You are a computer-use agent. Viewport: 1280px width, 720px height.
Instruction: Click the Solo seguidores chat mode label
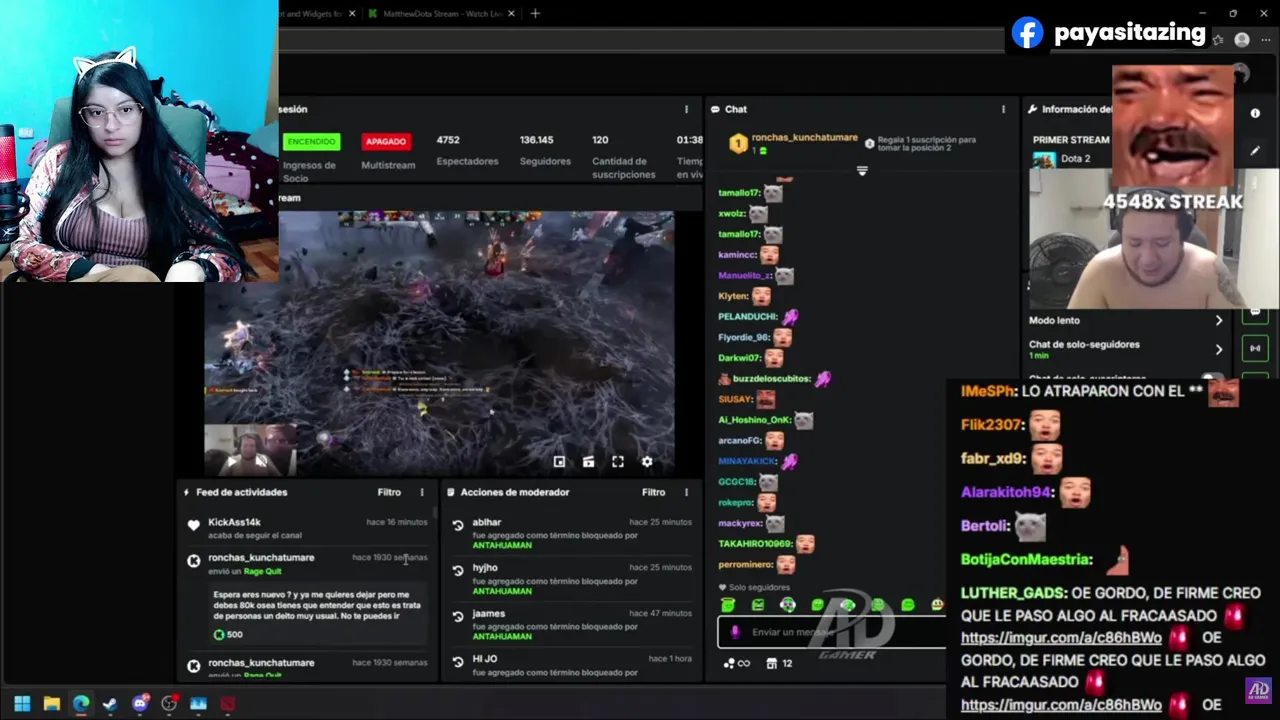click(753, 588)
